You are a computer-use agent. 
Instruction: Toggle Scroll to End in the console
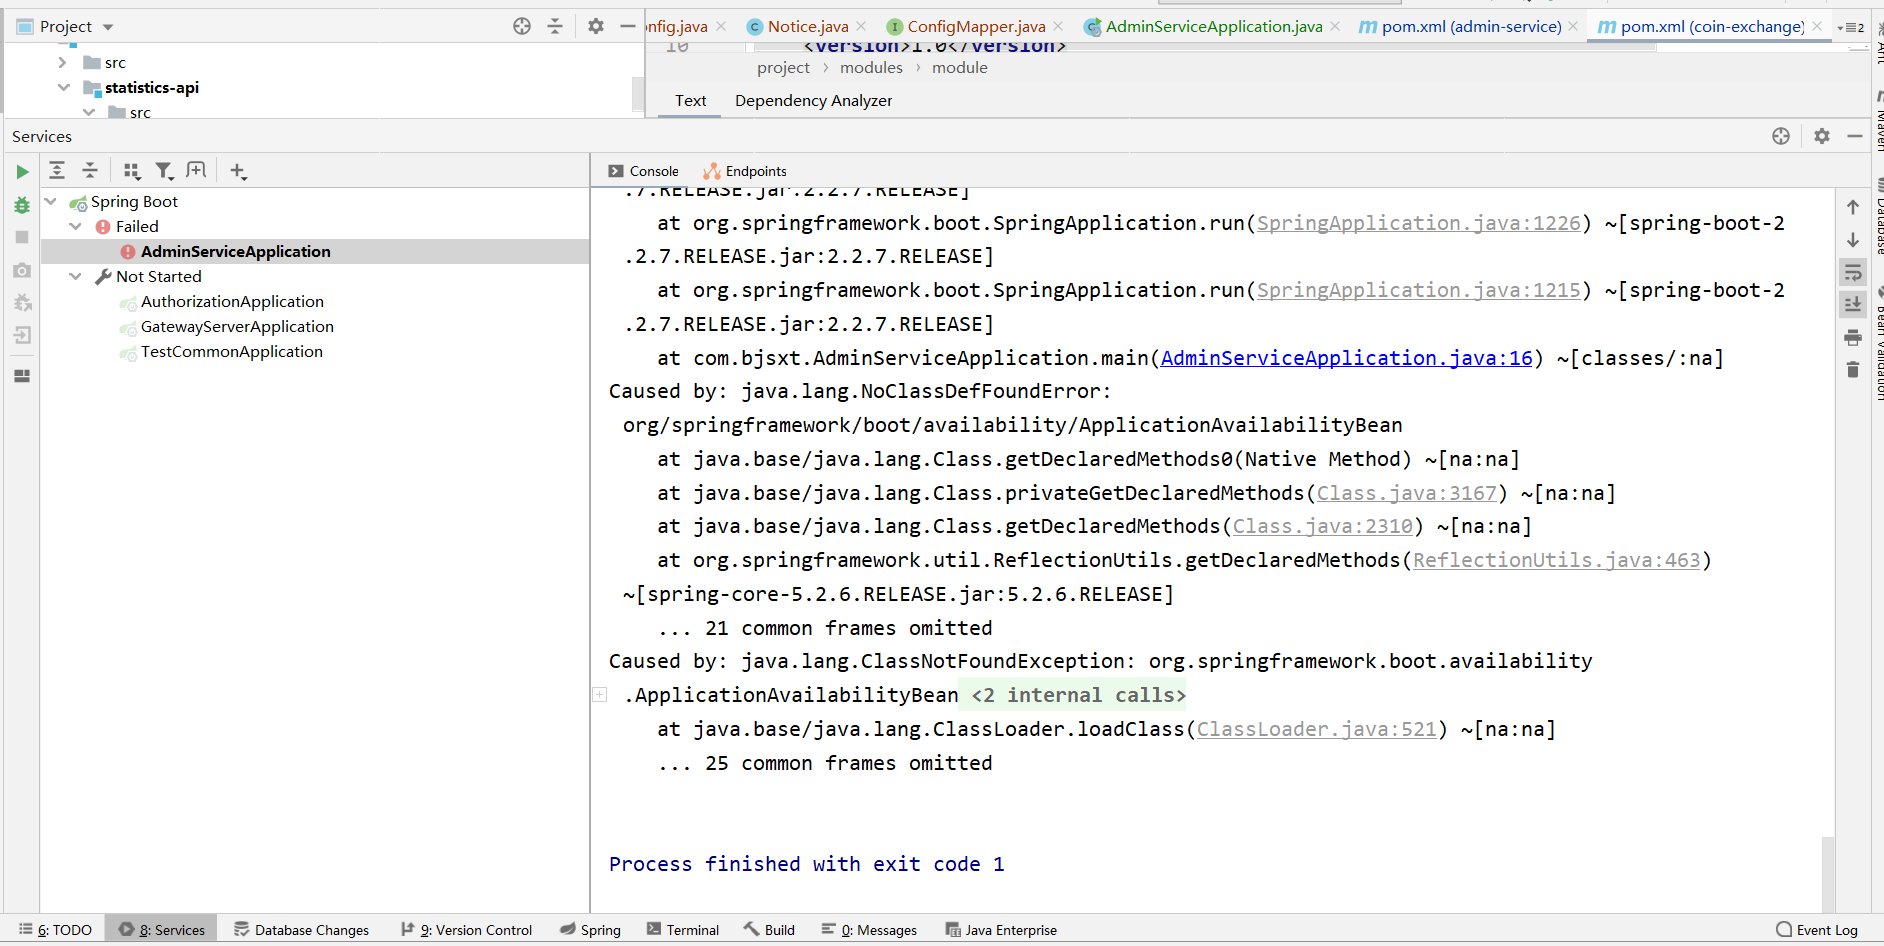point(1853,304)
